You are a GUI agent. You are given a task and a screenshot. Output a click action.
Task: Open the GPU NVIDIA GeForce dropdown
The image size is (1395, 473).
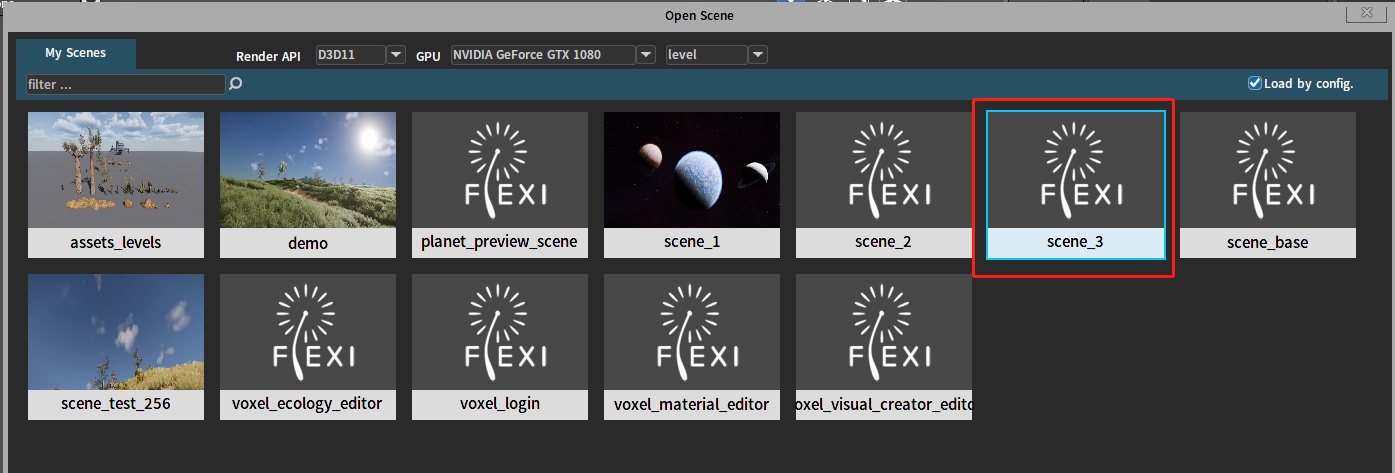tap(647, 55)
